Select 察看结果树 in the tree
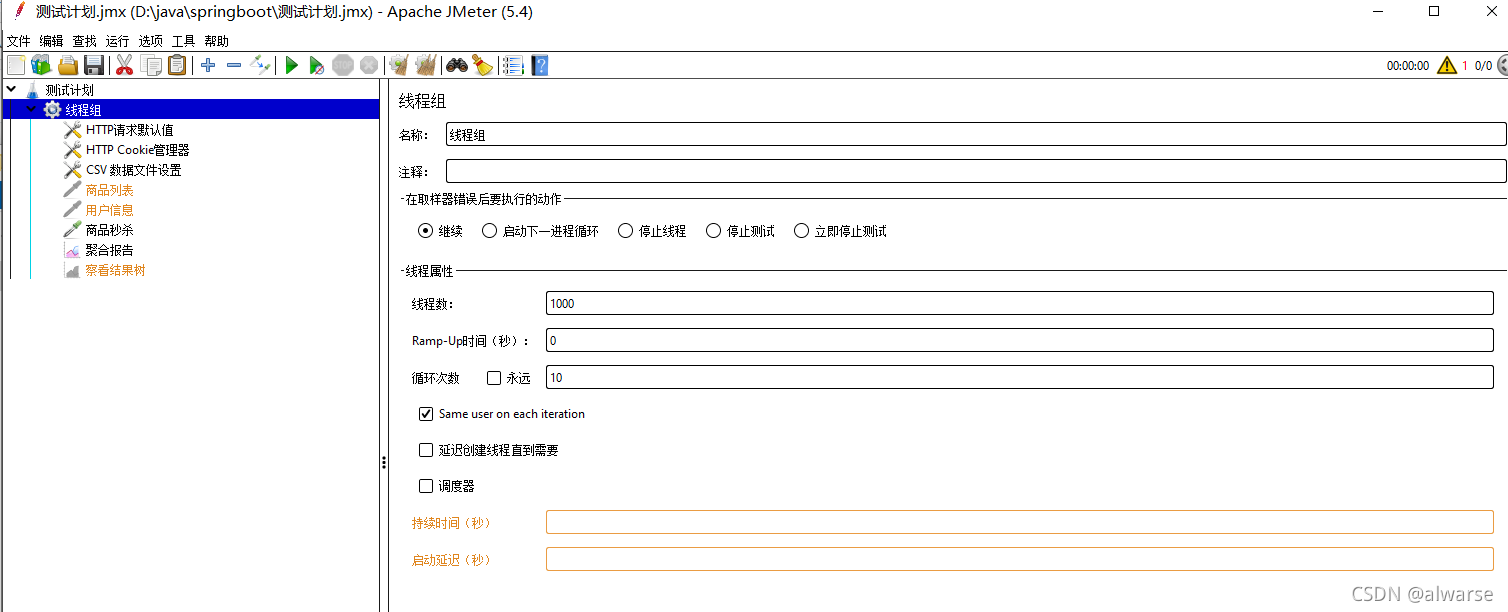Viewport: 1508px width, 612px height. (115, 270)
